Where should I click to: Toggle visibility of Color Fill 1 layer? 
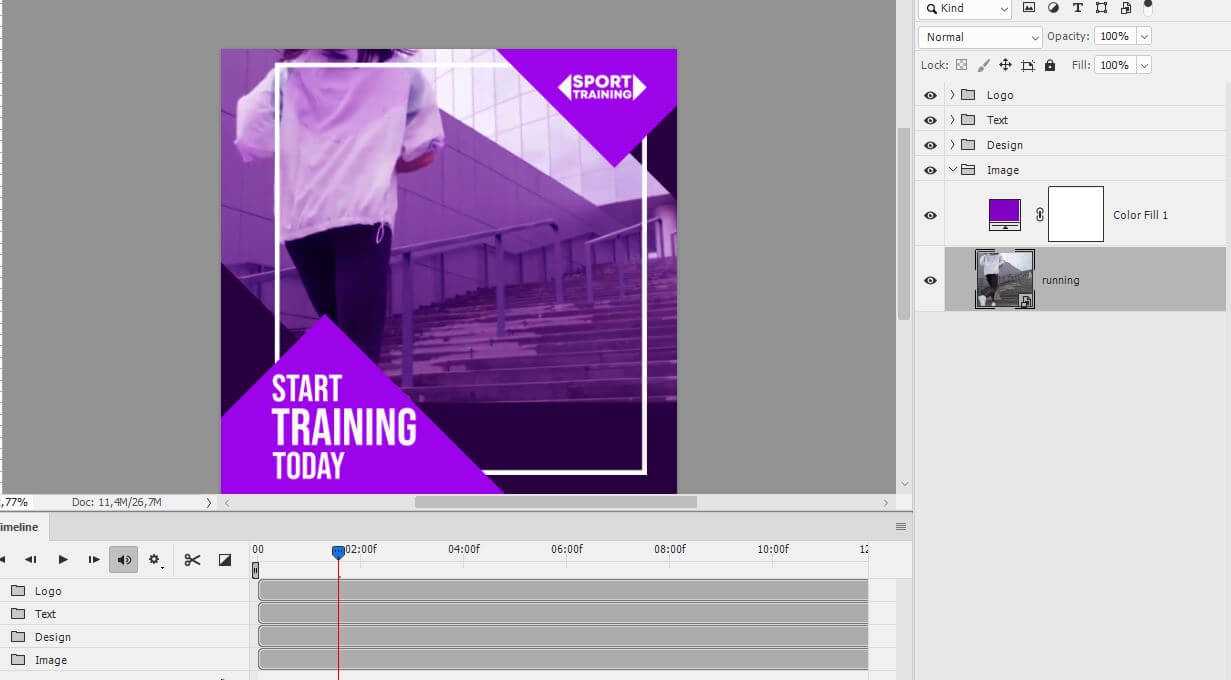click(930, 215)
